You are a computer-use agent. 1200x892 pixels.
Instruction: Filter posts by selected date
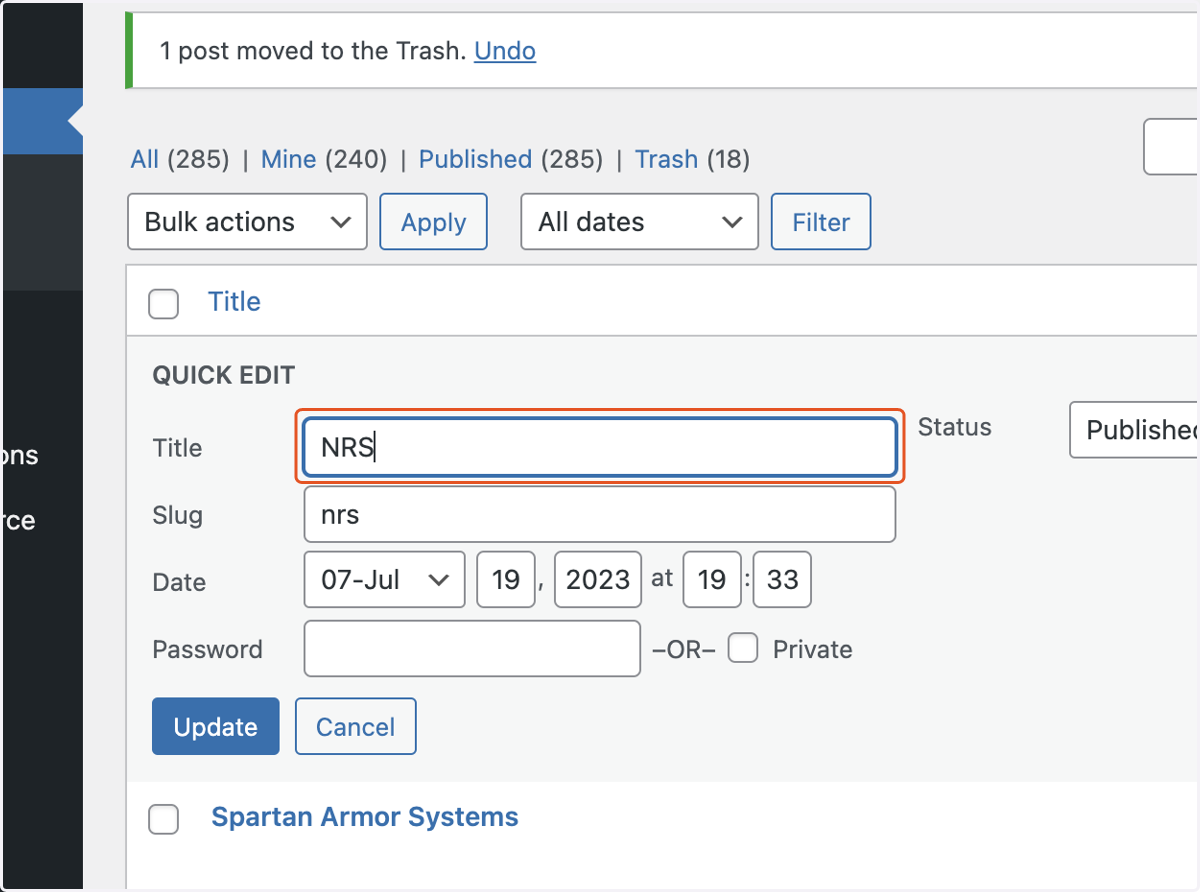pos(821,222)
